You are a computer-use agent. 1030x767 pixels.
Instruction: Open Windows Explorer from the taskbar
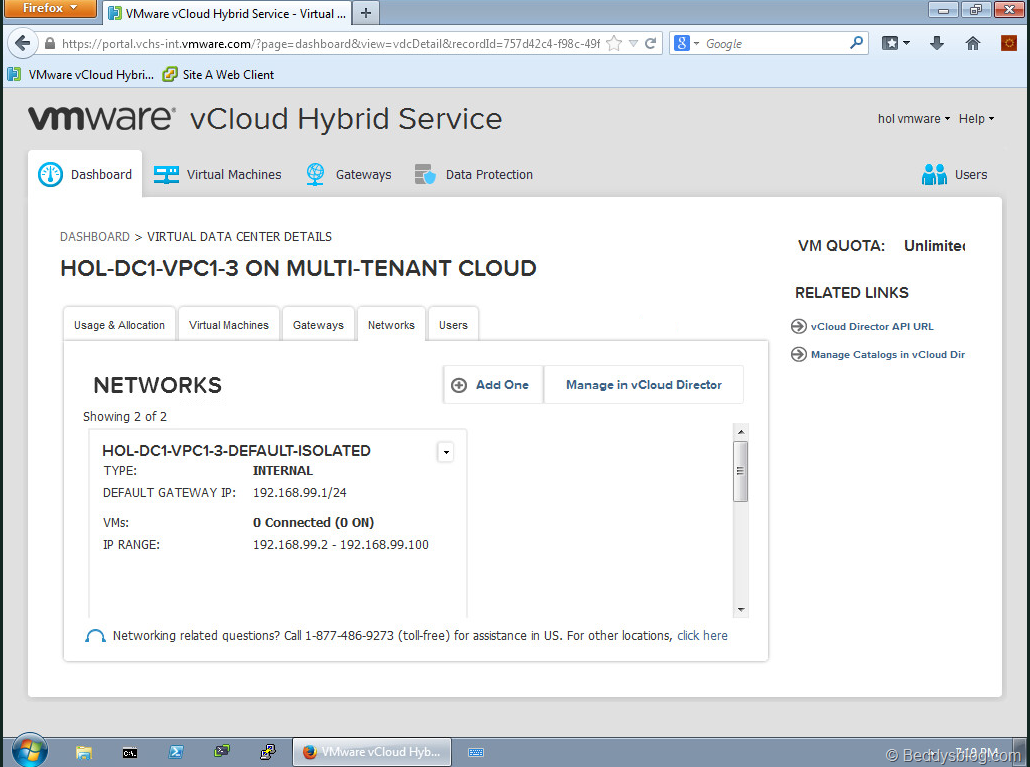(x=83, y=753)
